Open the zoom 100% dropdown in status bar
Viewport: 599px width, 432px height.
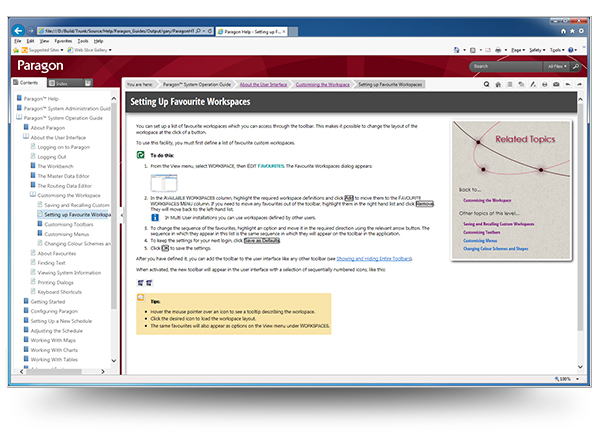(x=577, y=379)
